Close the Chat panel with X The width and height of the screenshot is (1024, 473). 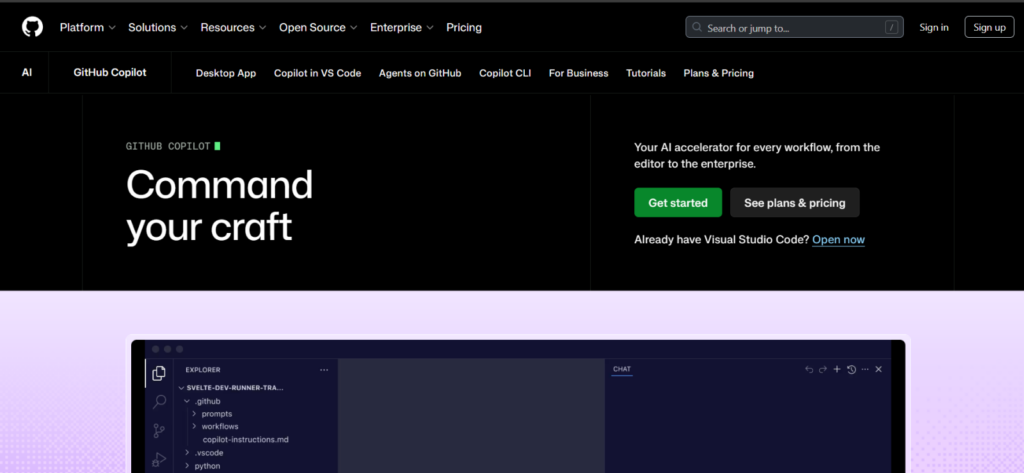tap(878, 369)
